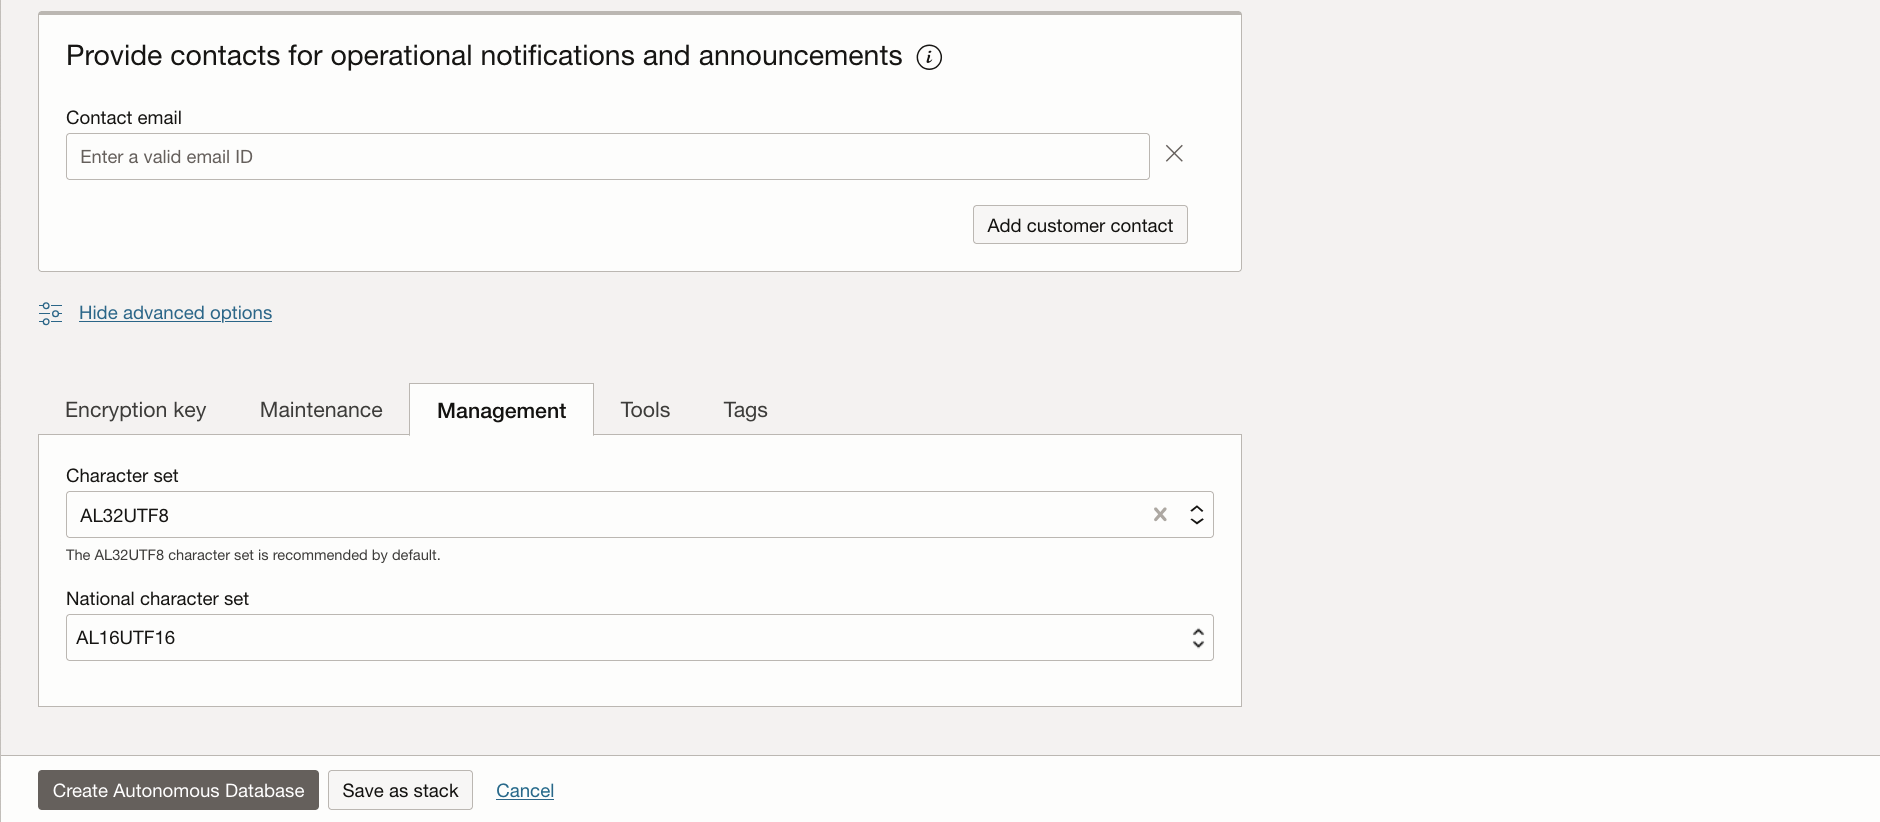Viewport: 1880px width, 822px height.
Task: Go to the Tools tab
Action: 645,410
